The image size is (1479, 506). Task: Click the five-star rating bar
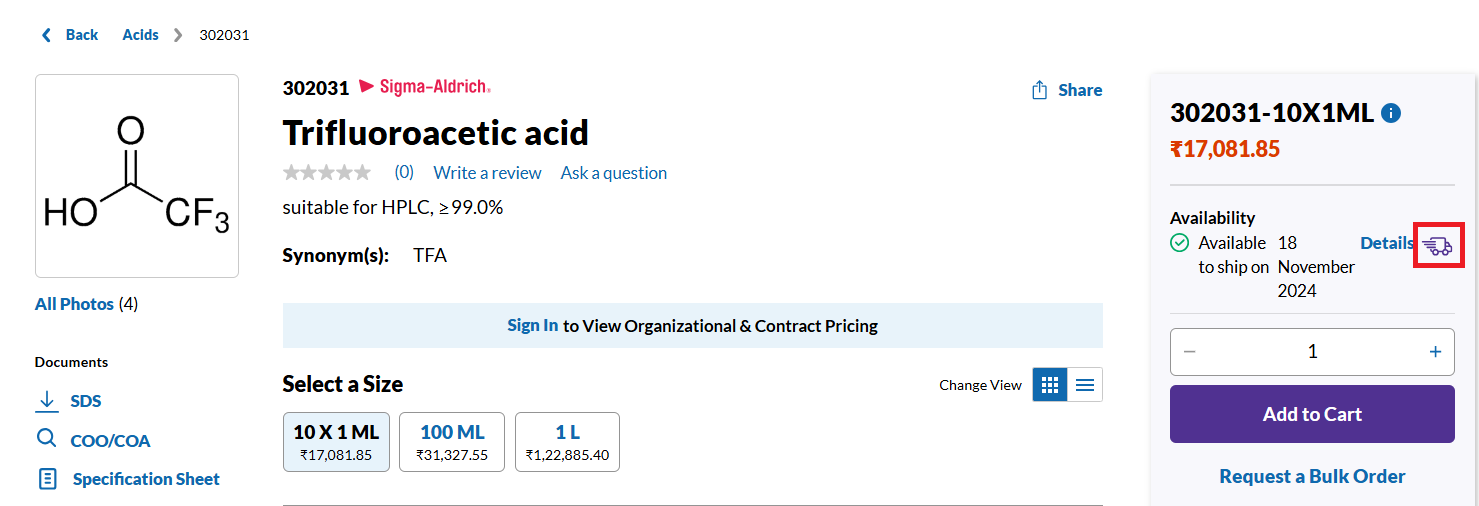point(327,173)
